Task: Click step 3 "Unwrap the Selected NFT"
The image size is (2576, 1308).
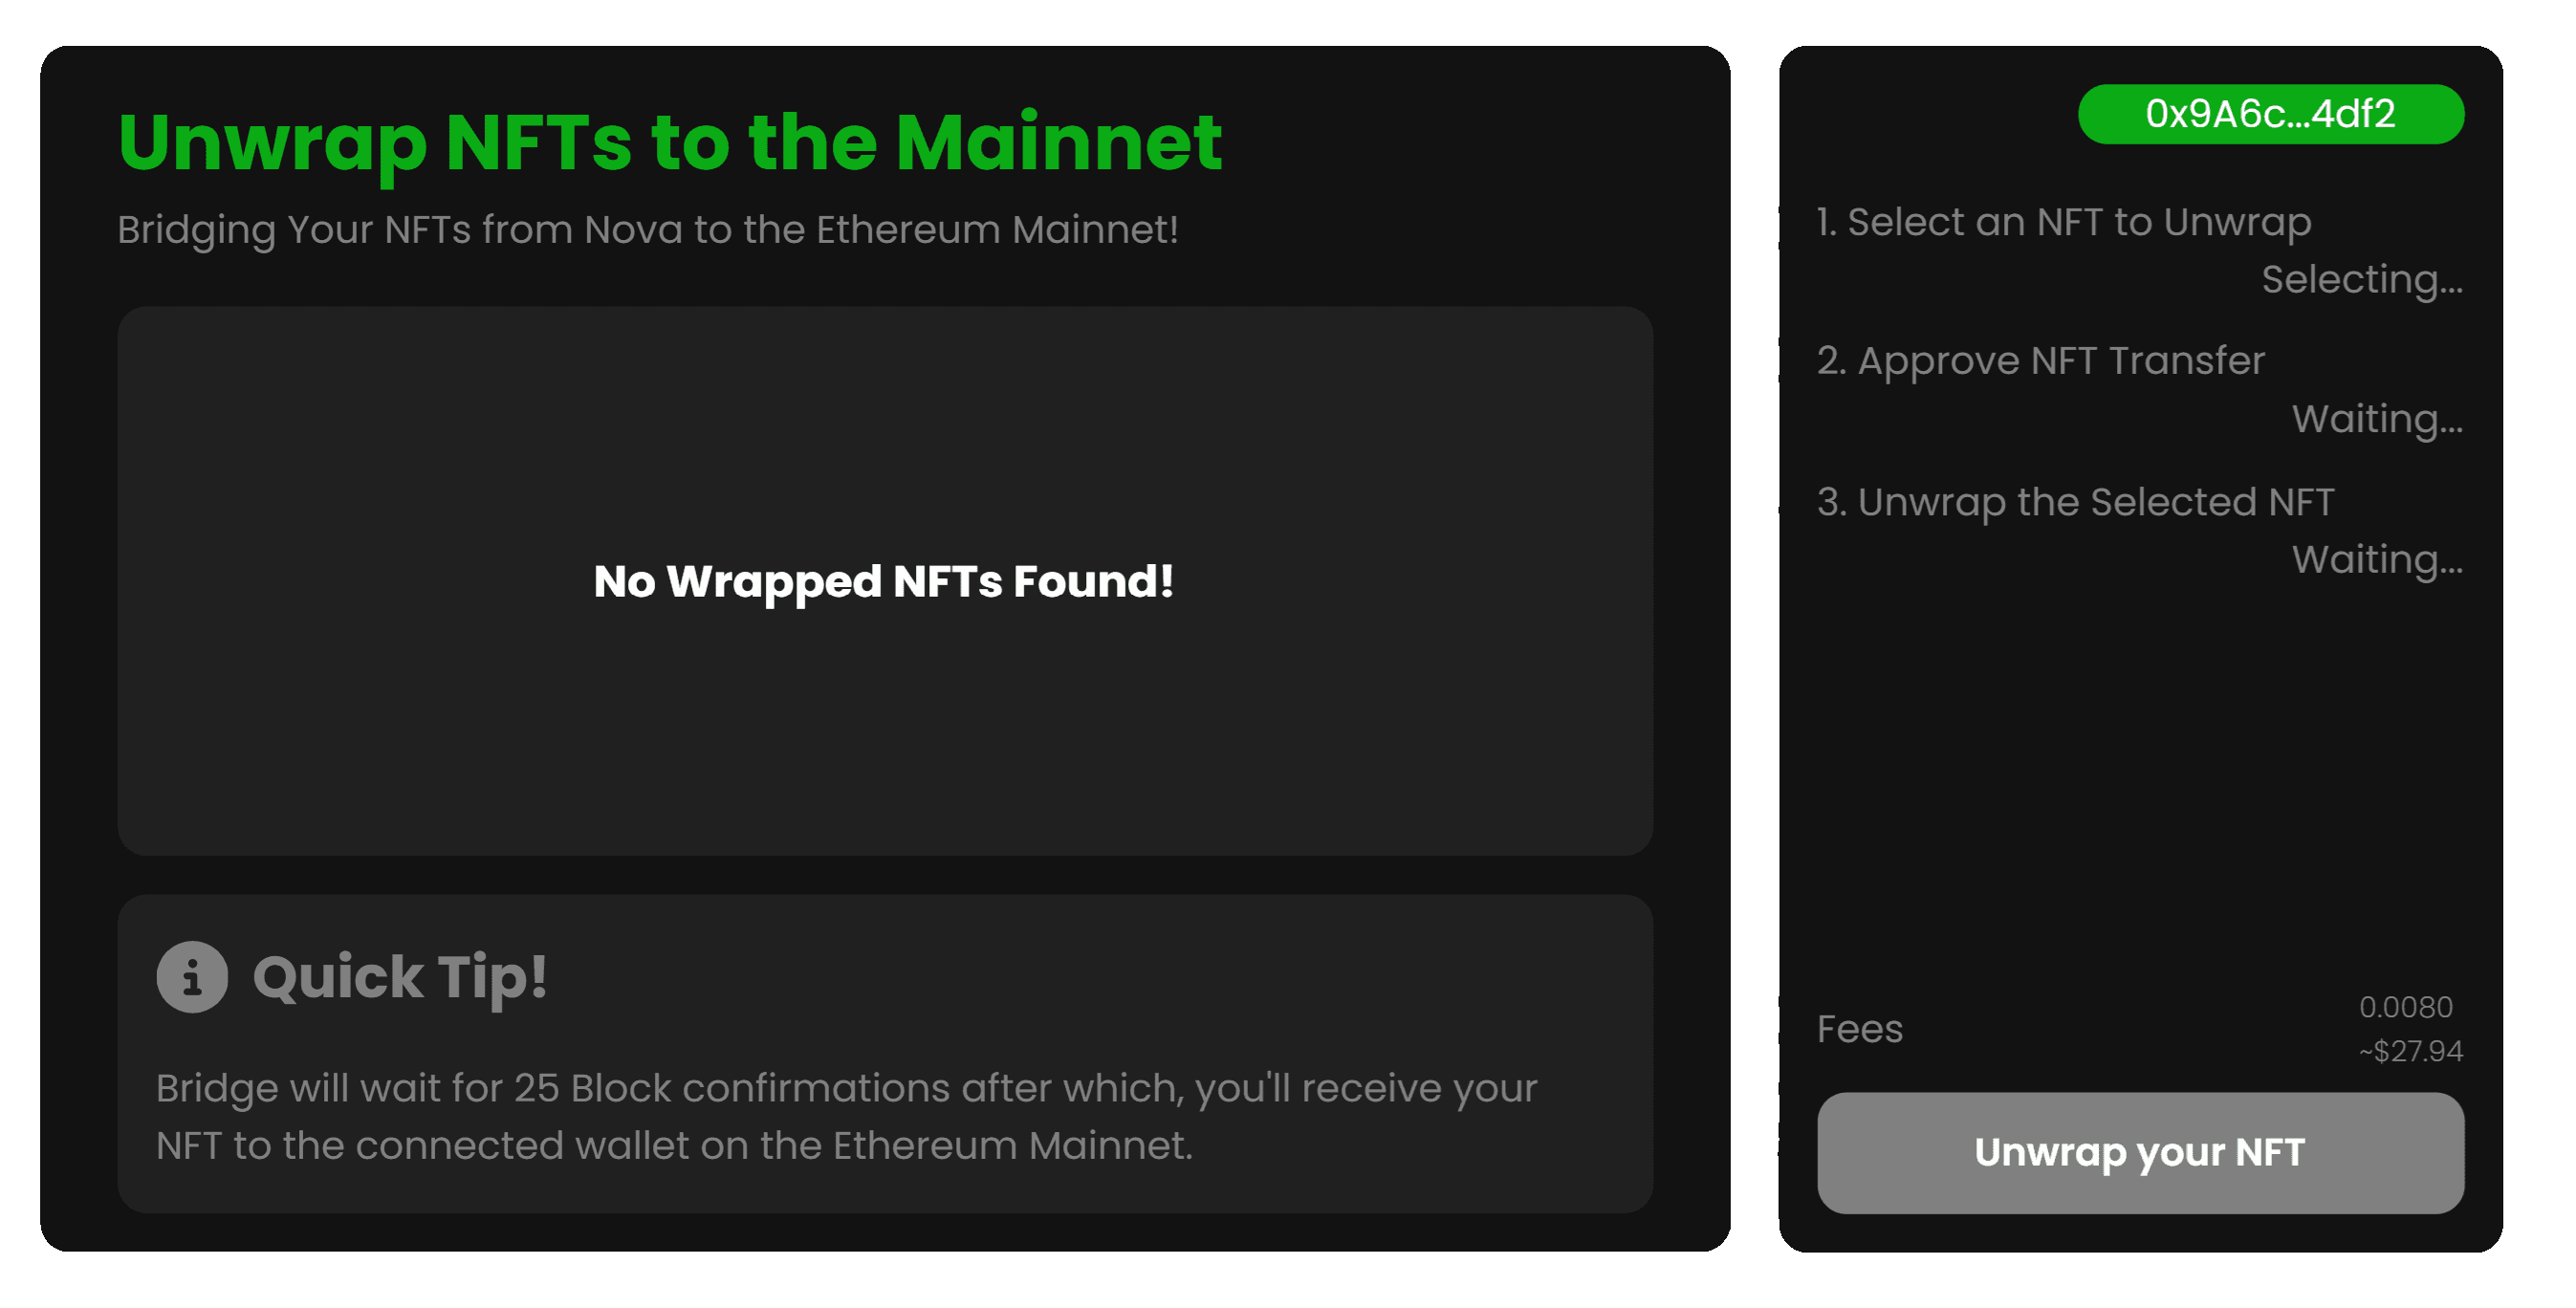Action: point(2075,502)
